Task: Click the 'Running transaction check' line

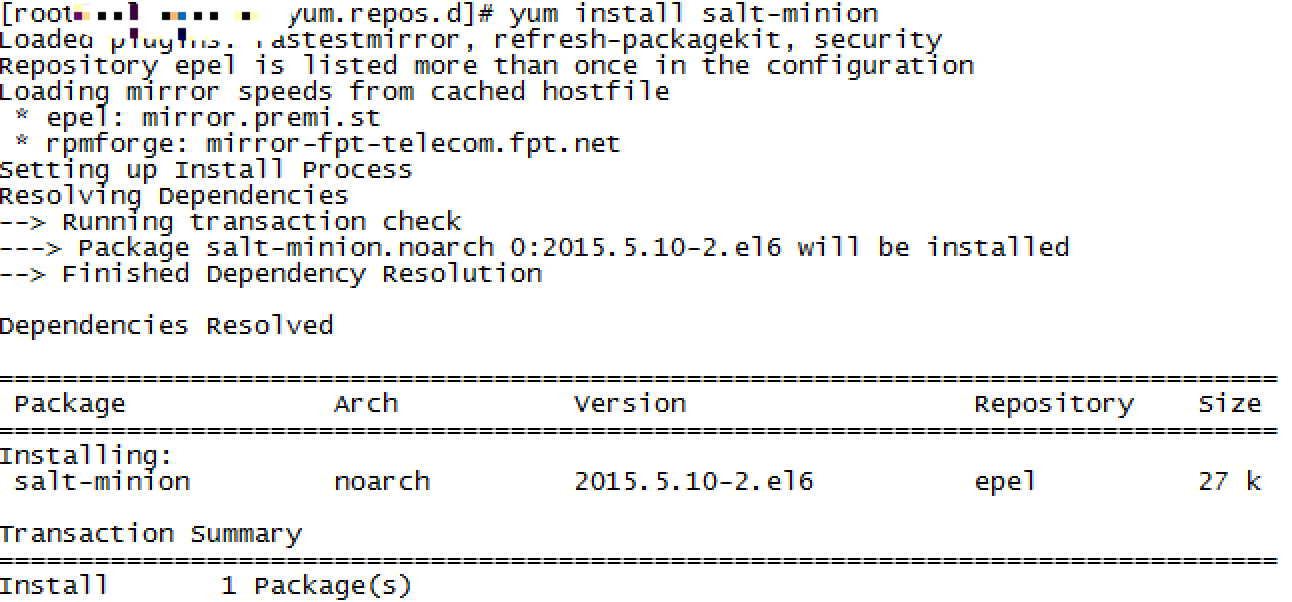Action: coord(230,223)
